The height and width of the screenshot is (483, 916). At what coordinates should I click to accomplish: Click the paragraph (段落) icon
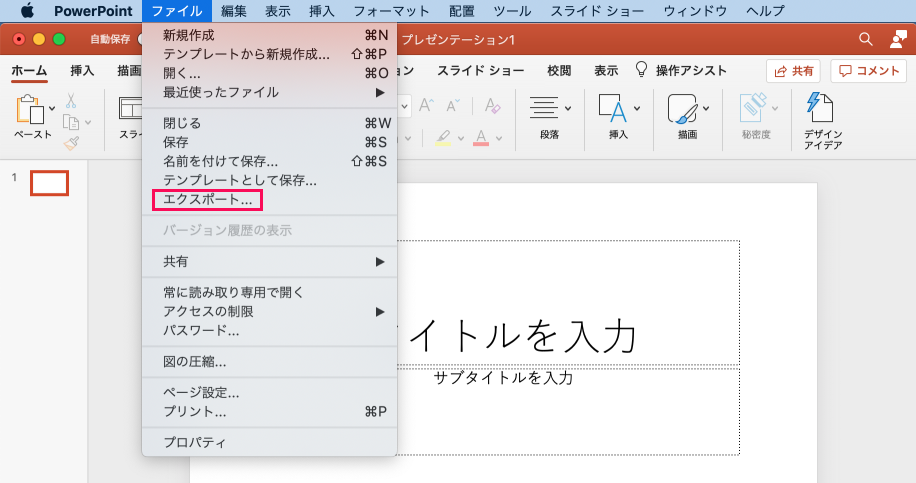pyautogui.click(x=544, y=108)
